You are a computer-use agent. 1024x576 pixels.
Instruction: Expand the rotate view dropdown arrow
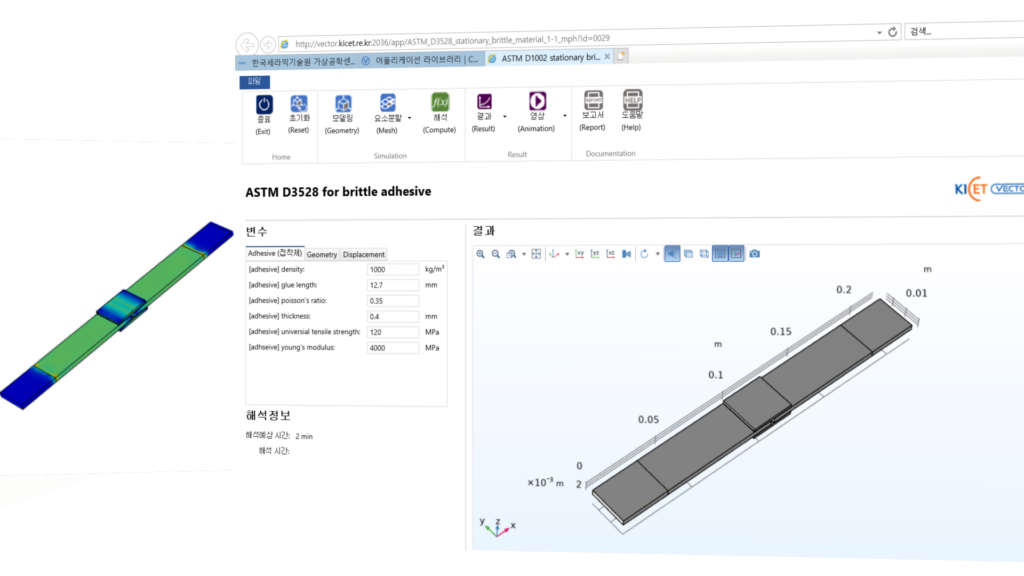658,253
